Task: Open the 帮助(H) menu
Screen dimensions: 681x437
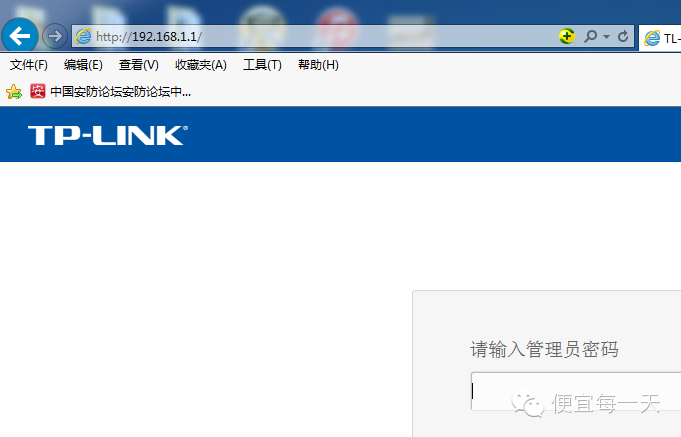Action: point(318,65)
